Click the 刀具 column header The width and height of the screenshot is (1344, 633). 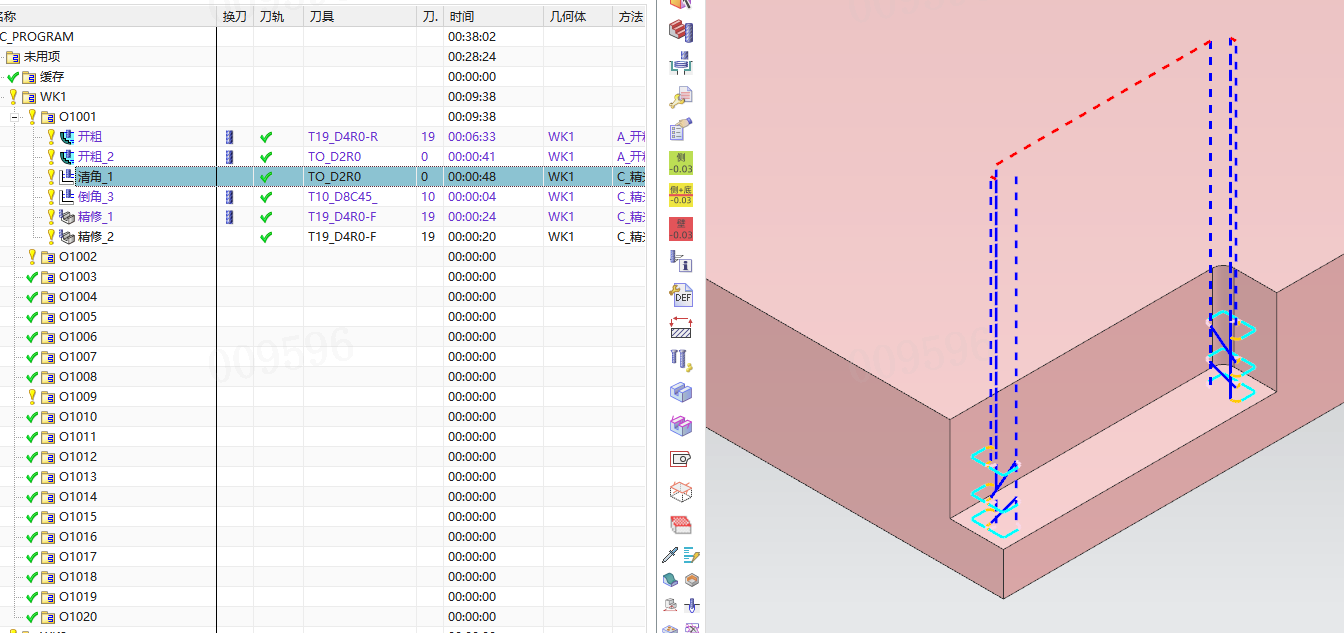tap(322, 17)
